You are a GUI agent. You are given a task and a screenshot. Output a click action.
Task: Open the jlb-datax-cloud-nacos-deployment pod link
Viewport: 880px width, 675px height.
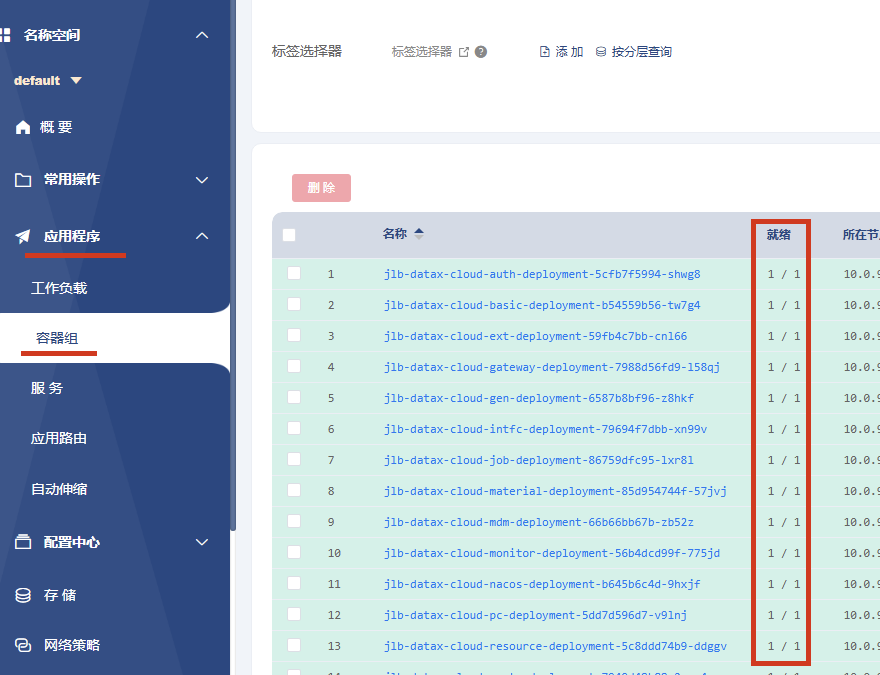click(x=542, y=584)
